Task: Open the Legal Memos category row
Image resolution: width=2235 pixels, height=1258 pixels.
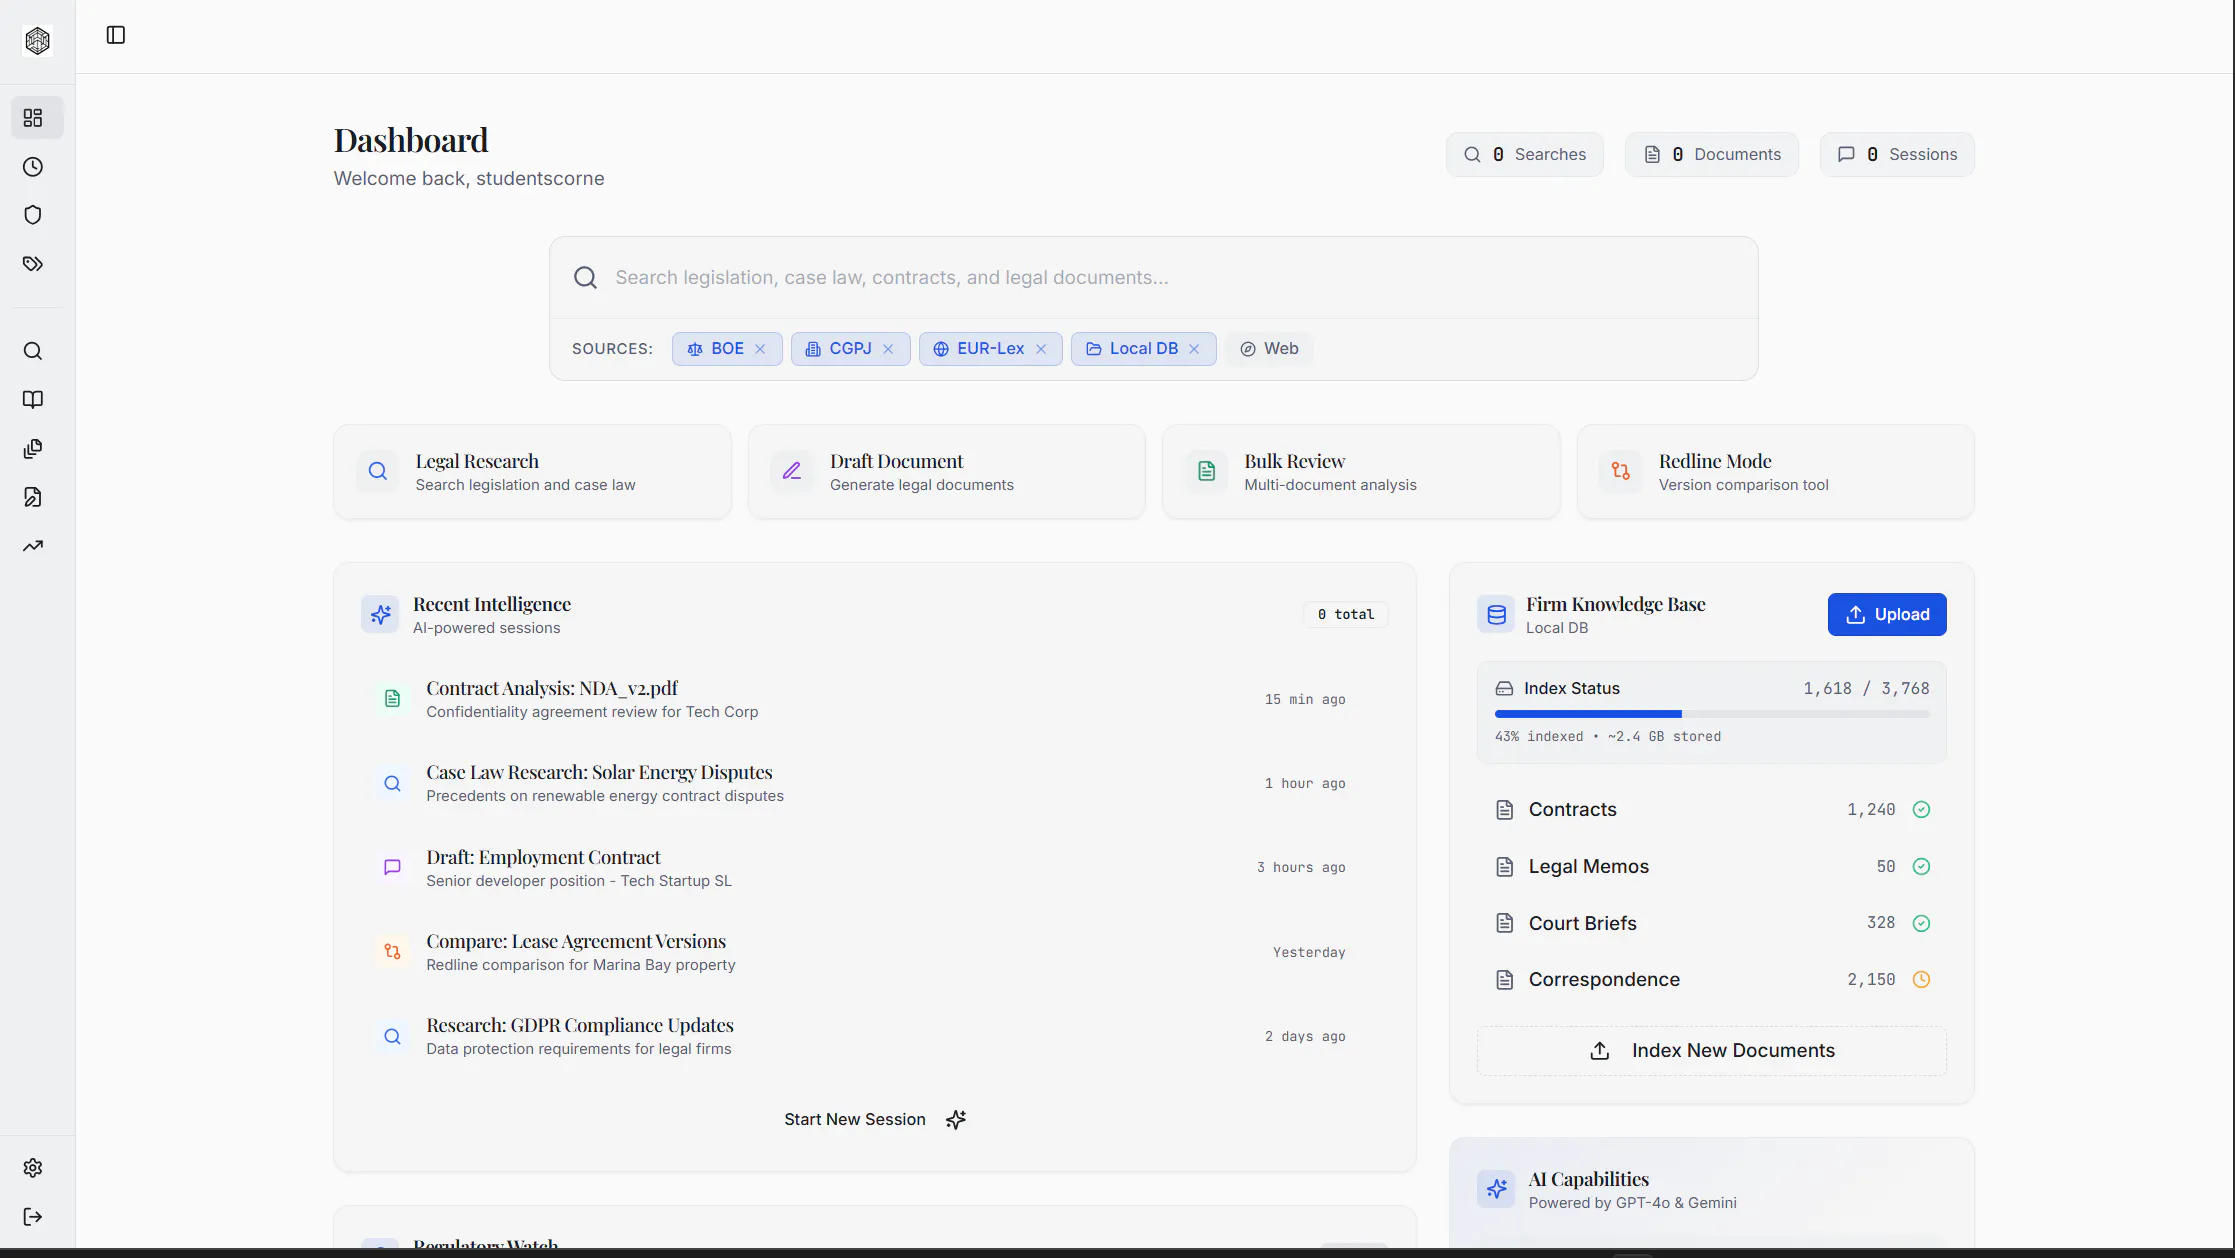Action: [1712, 867]
